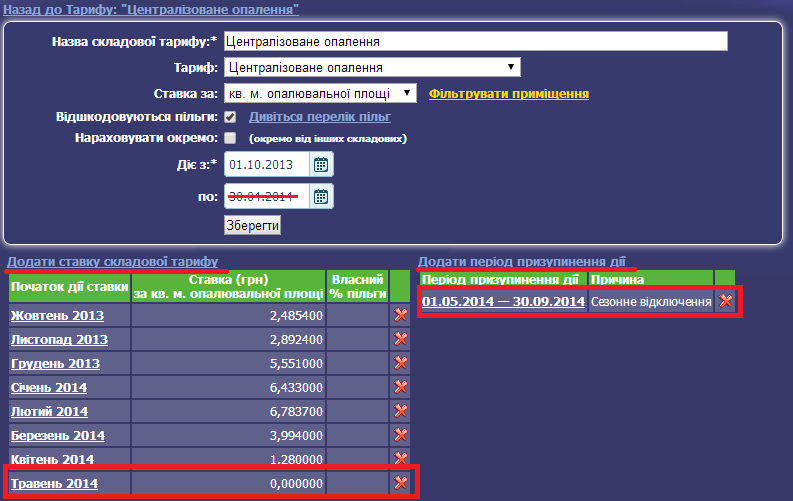Toggle the Відшкодовуються пільги checkbox
The image size is (793, 501).
click(230, 117)
